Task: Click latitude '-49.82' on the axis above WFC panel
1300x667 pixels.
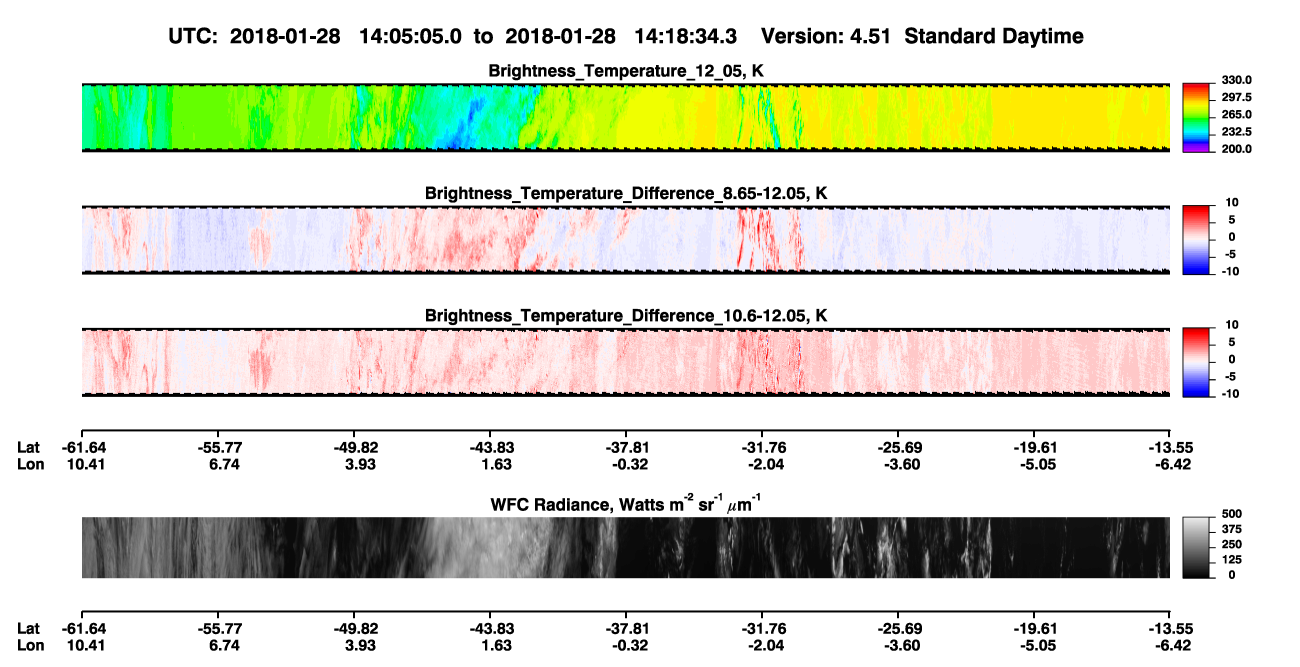Action: coord(354,448)
